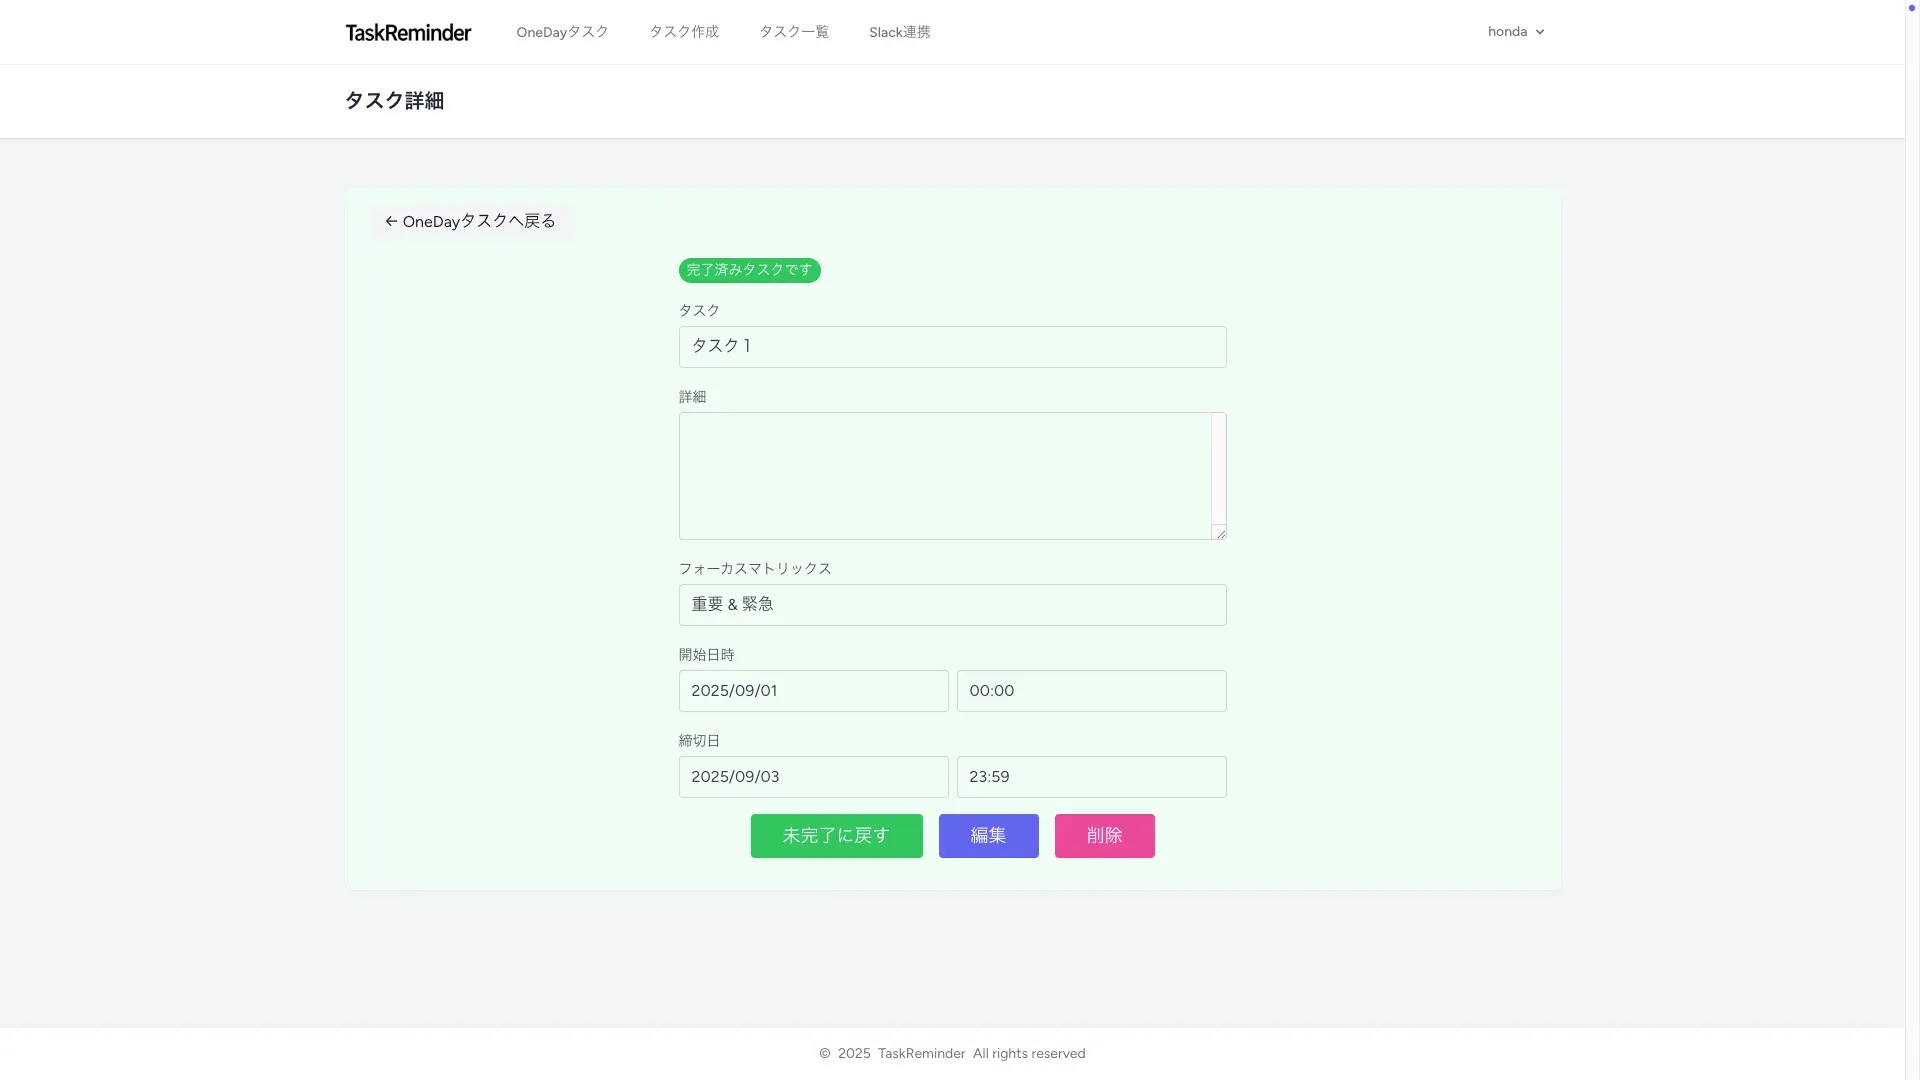Click the 23:59 deadline time field
1920x1080 pixels.
[x=1091, y=777]
